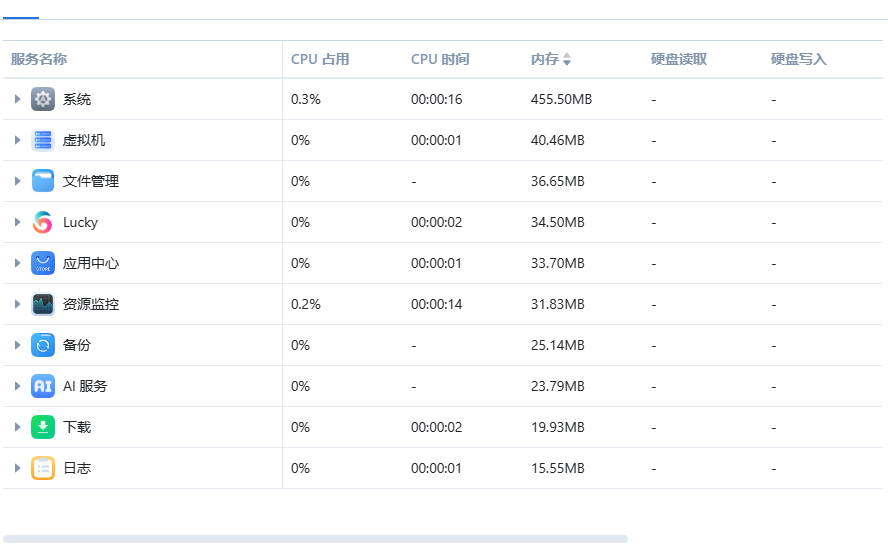Viewport: 888px width, 554px height.
Task: Select the 虚拟机 service name
Action: [84, 140]
